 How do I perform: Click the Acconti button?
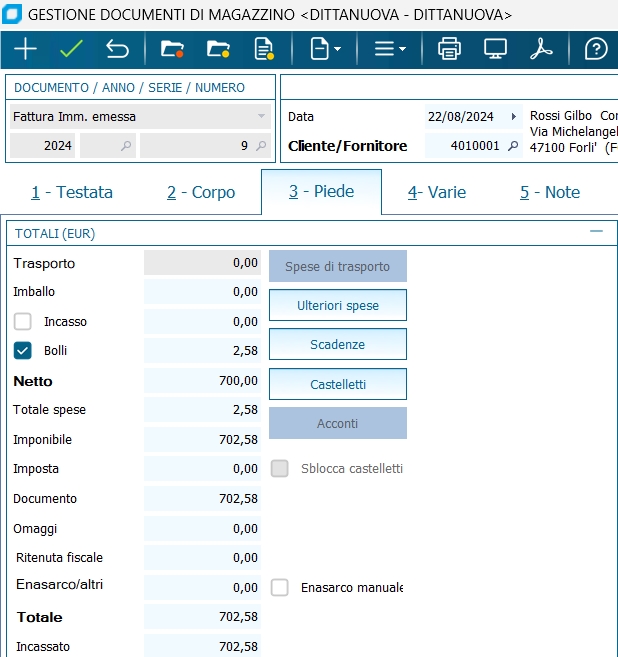[x=338, y=423]
